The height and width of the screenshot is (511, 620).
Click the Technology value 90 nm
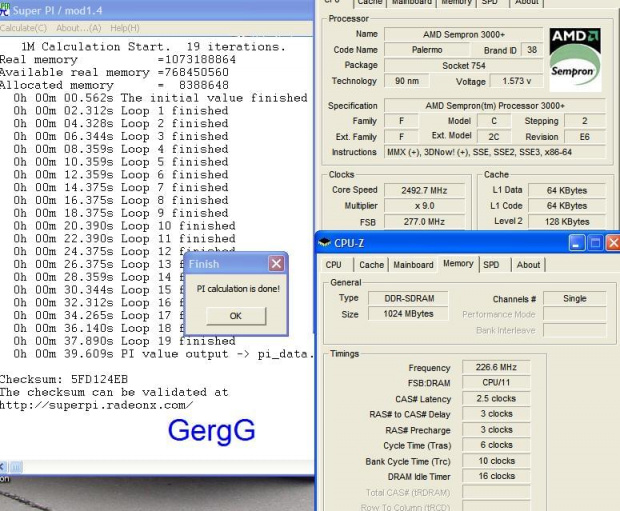click(407, 81)
